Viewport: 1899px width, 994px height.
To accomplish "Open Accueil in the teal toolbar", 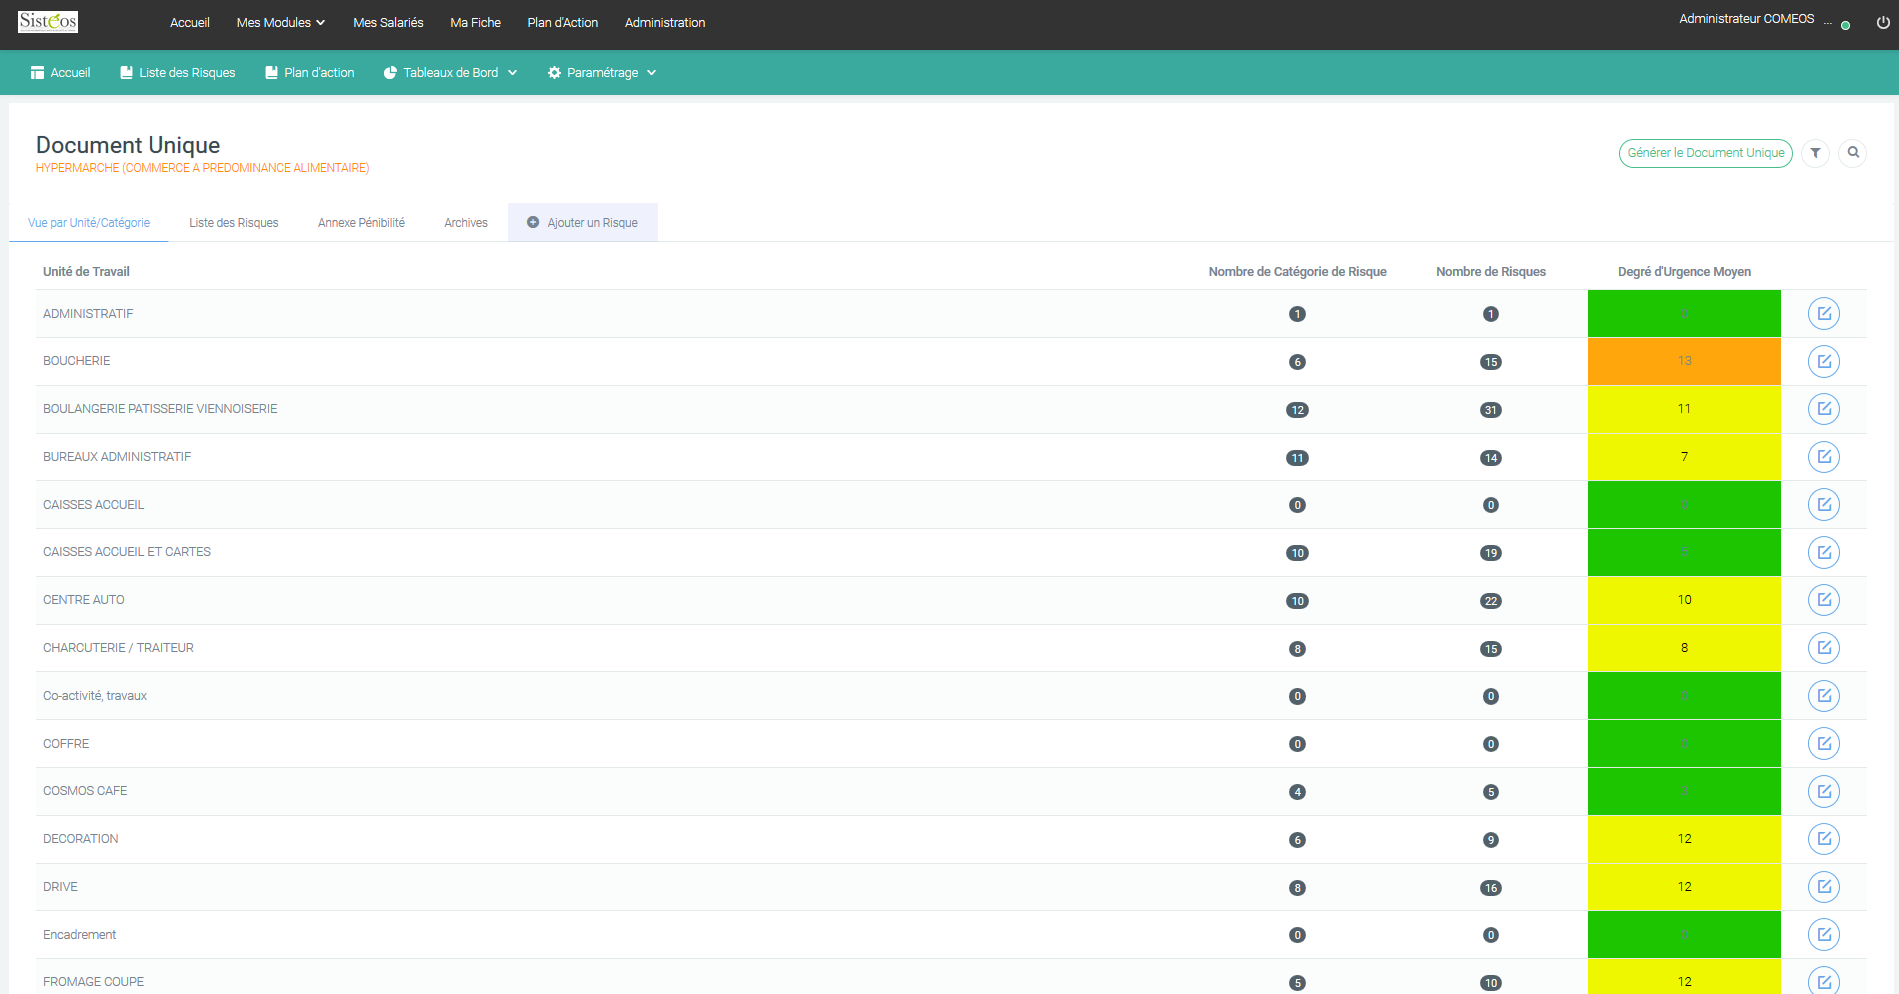I will click(x=60, y=73).
